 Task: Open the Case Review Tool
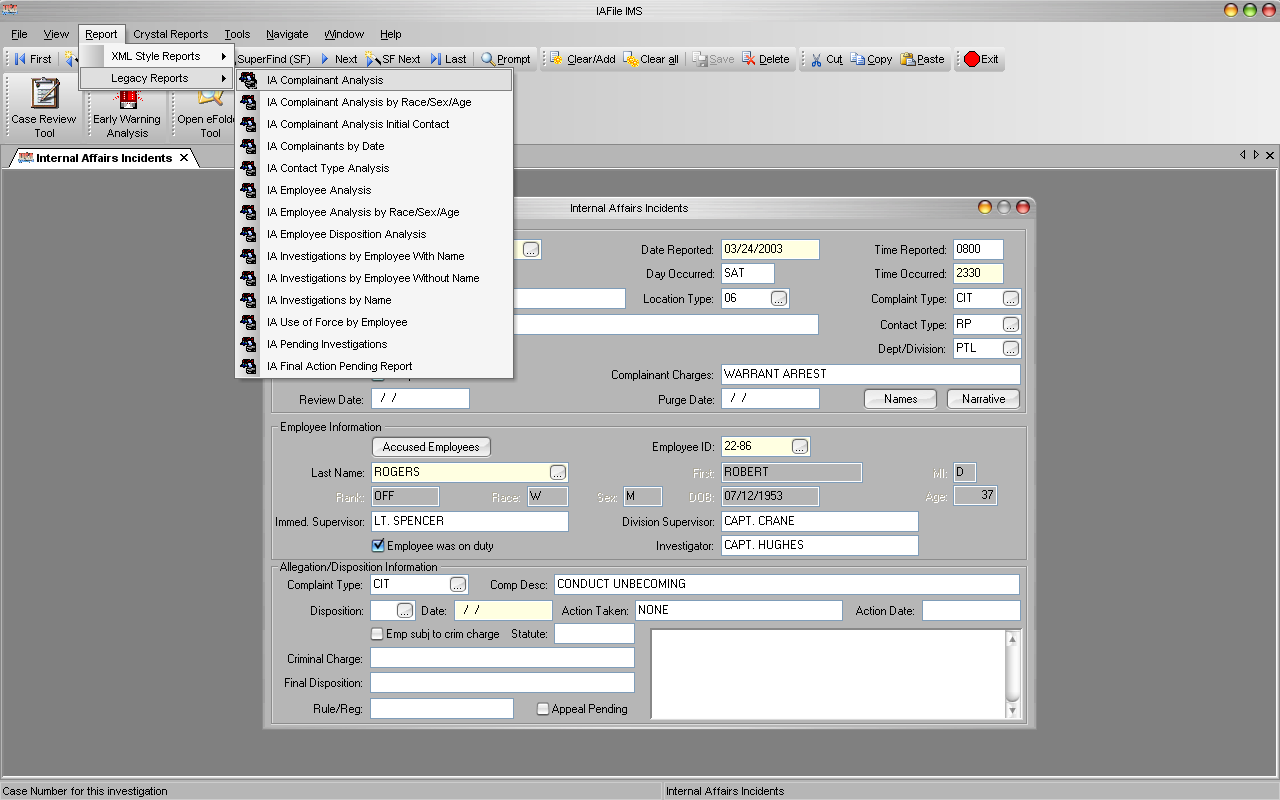44,109
